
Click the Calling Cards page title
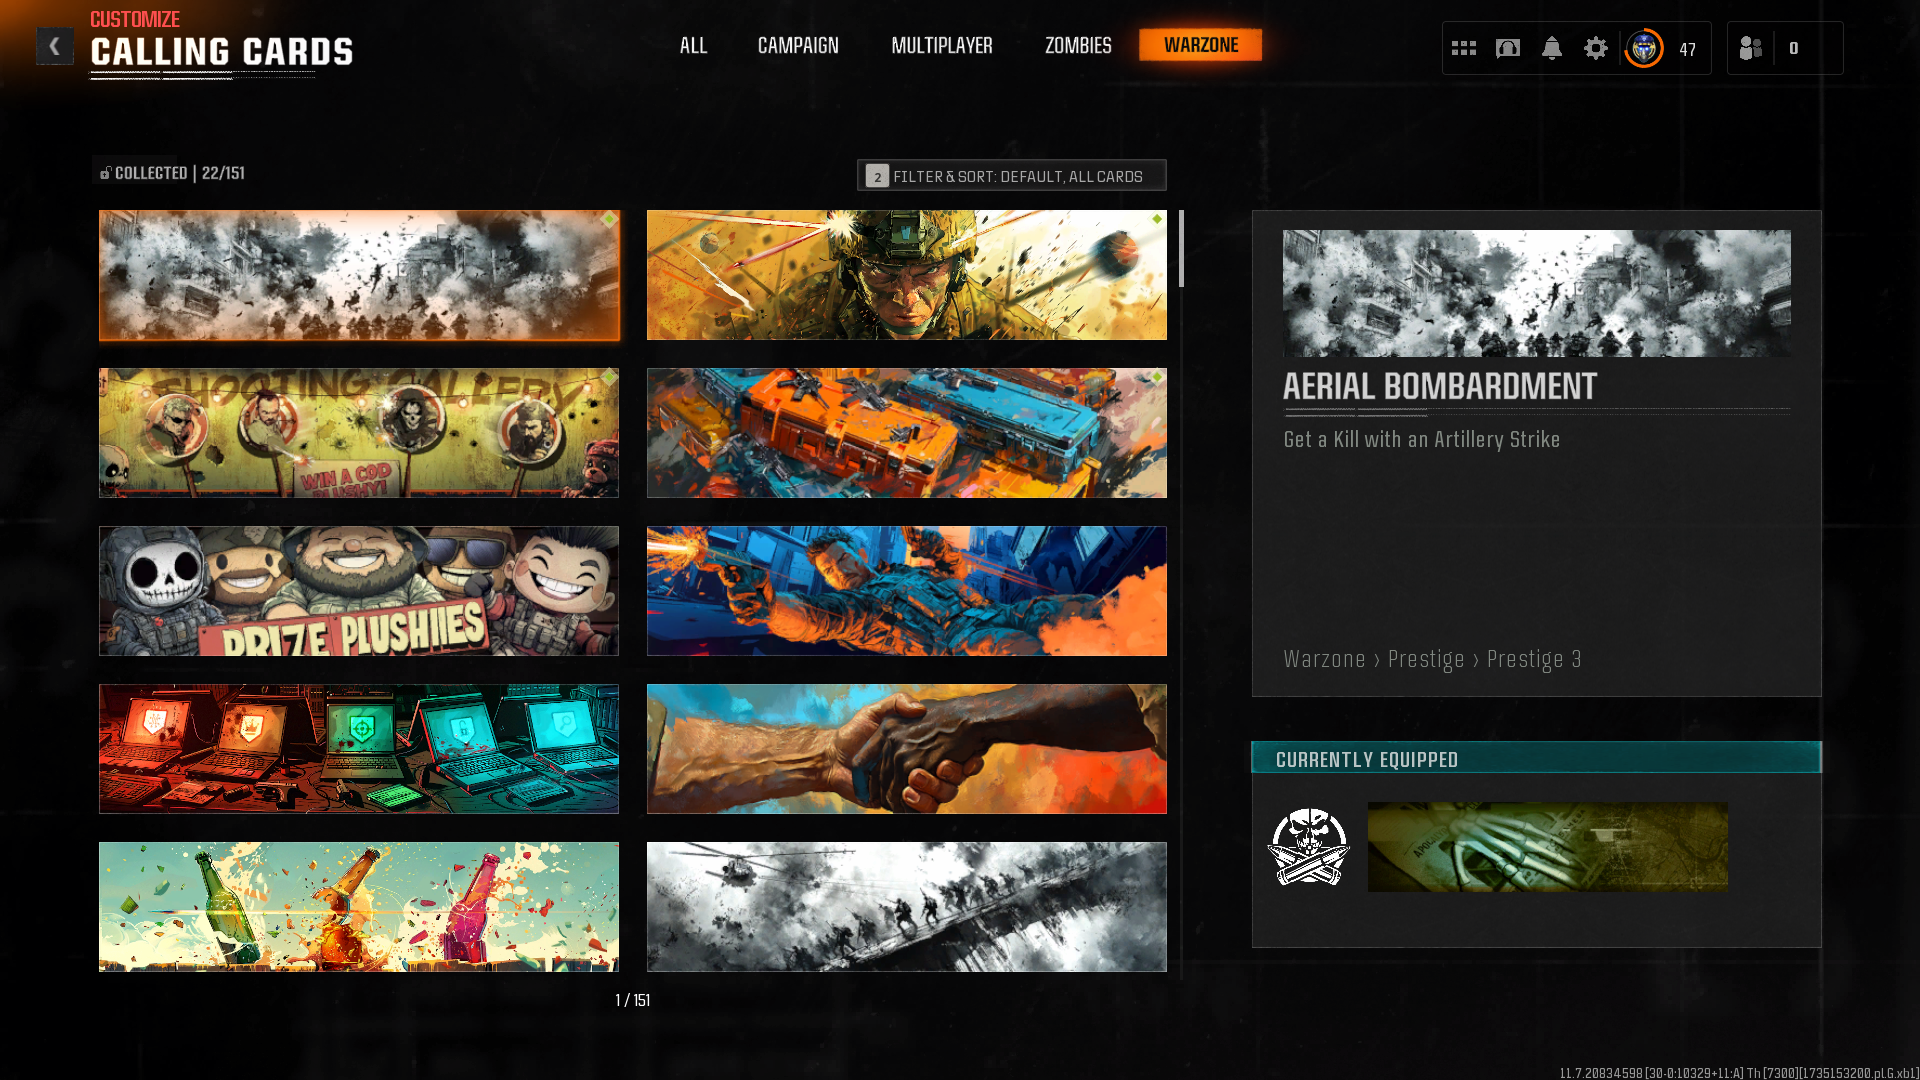pos(221,52)
